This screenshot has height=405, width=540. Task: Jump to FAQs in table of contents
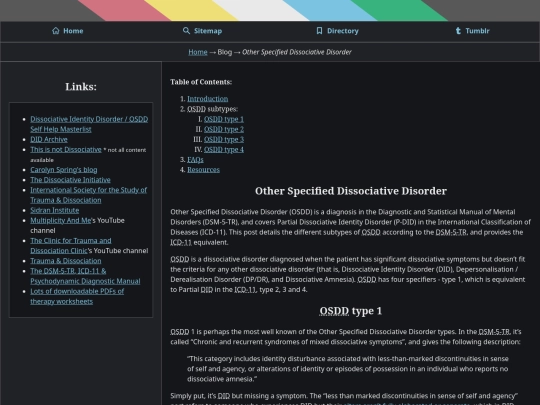click(195, 160)
